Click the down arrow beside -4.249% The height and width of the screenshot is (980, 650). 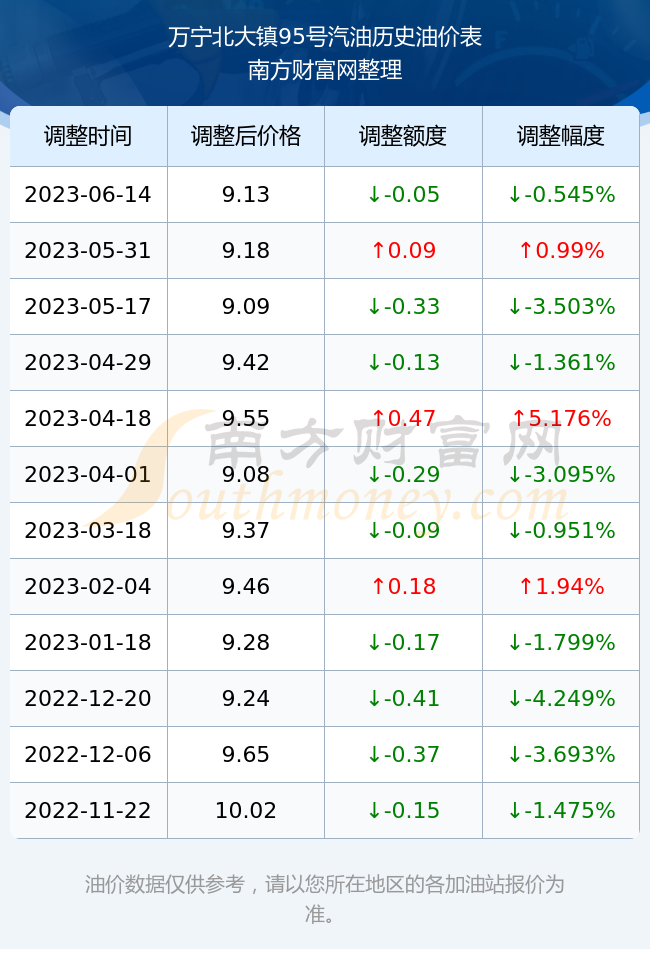514,698
